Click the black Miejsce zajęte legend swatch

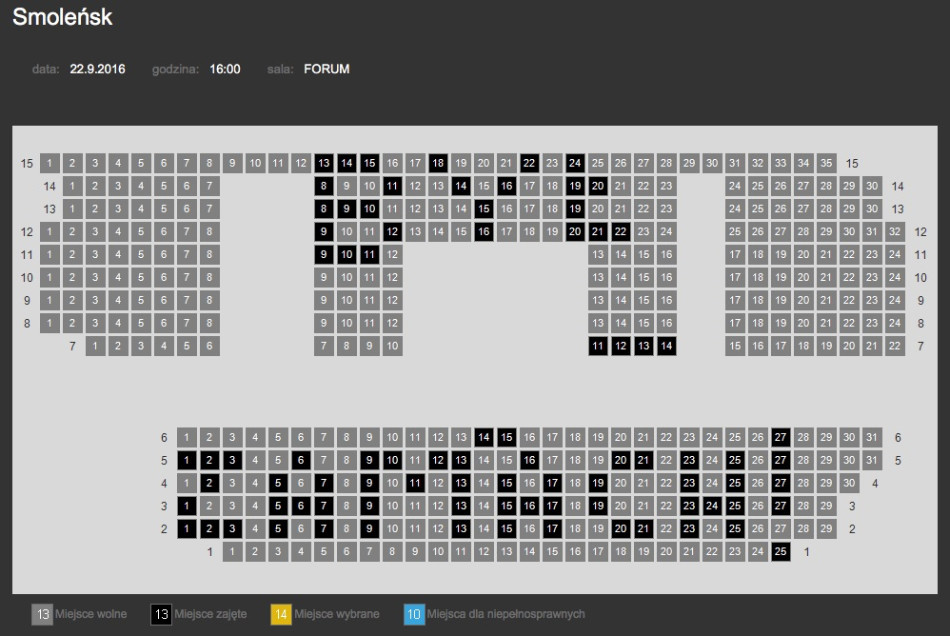tap(161, 614)
